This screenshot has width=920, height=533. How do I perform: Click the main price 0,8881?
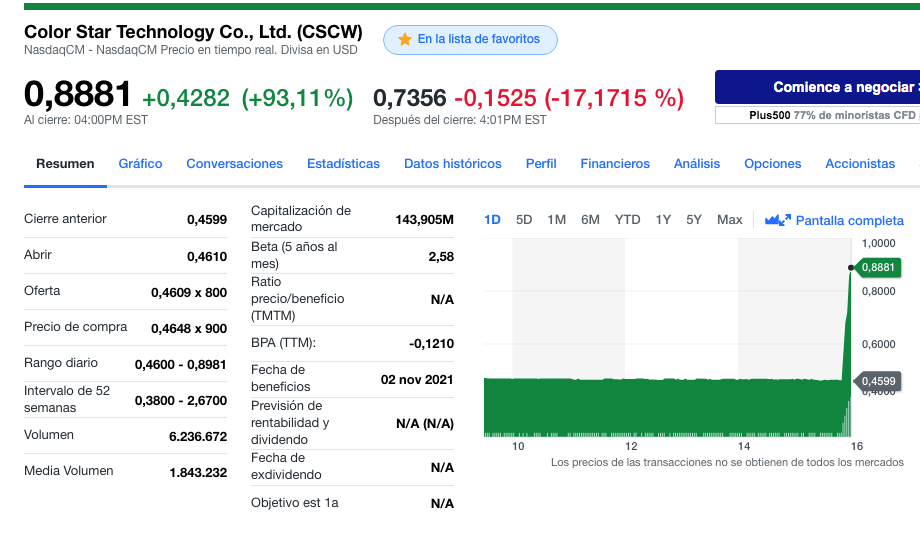[x=77, y=95]
